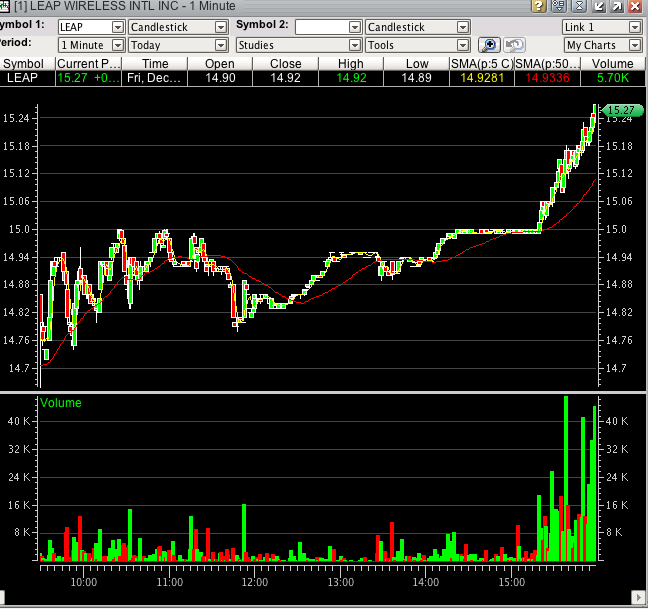Click the Volume column header

tap(611, 63)
